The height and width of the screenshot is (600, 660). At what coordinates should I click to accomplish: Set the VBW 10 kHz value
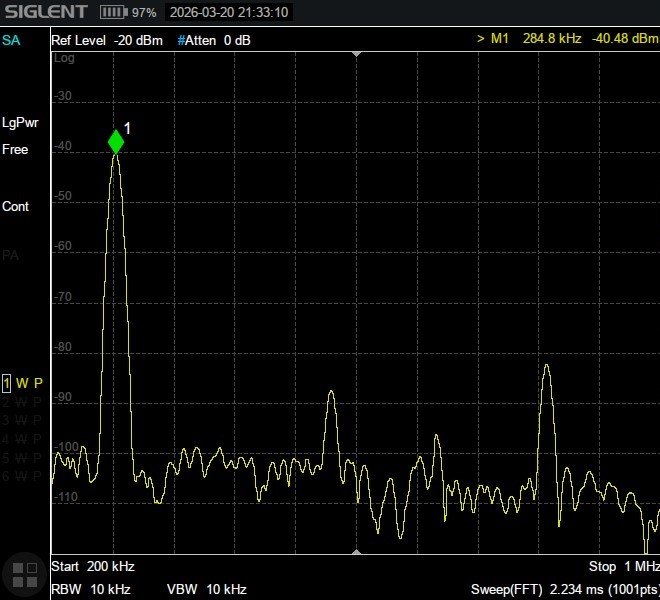[207, 589]
